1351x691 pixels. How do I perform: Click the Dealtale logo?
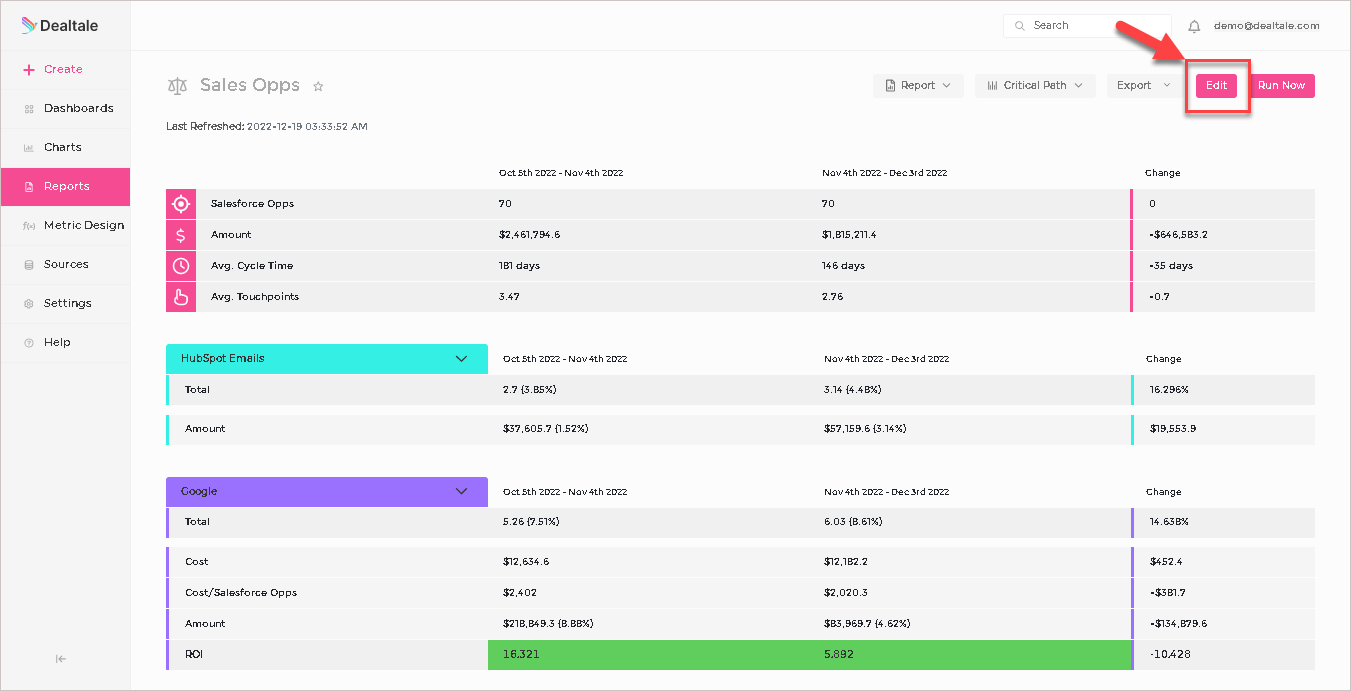(59, 26)
